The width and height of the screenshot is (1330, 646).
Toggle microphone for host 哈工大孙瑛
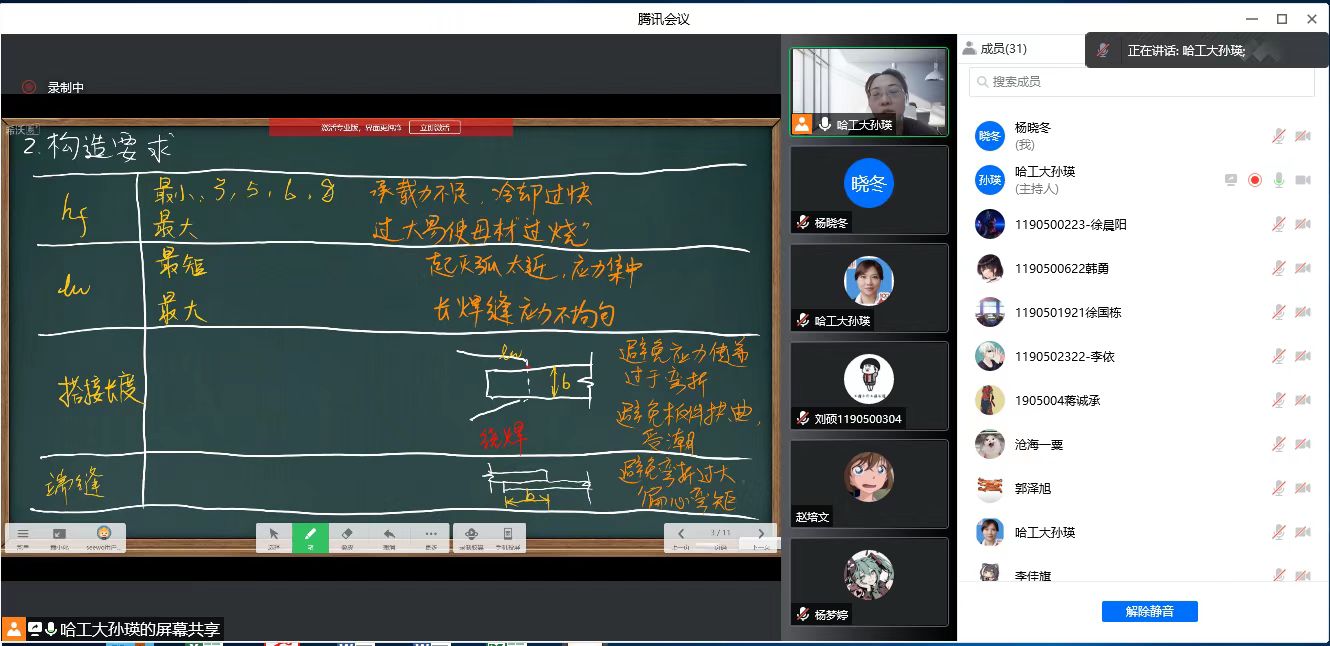tap(1278, 180)
